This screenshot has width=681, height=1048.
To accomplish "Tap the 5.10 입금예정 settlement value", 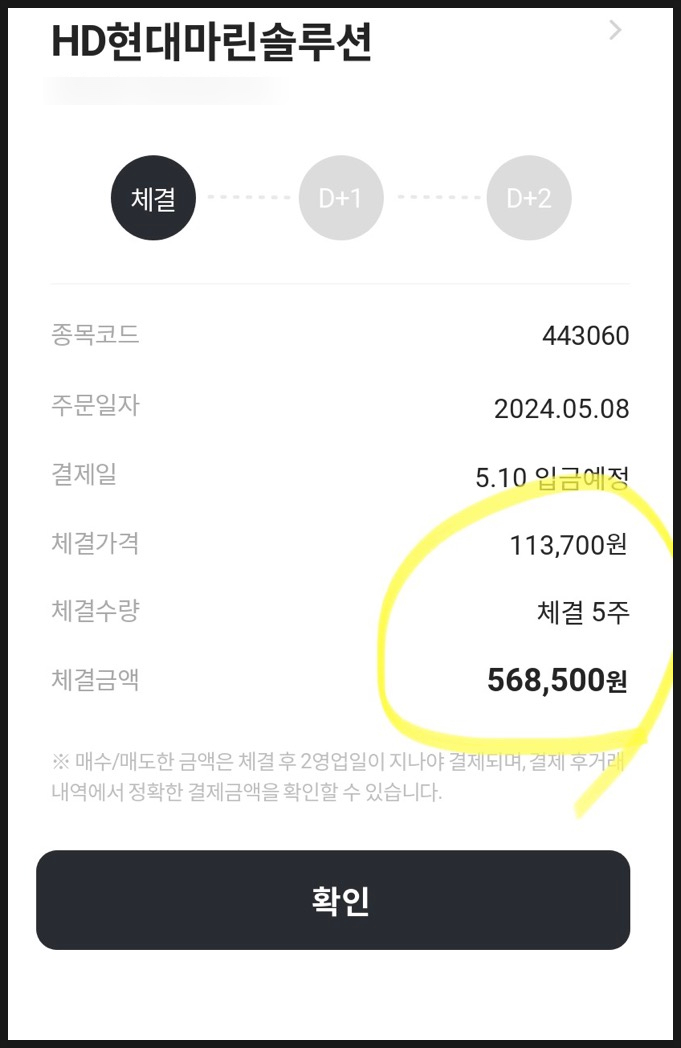I will click(552, 477).
